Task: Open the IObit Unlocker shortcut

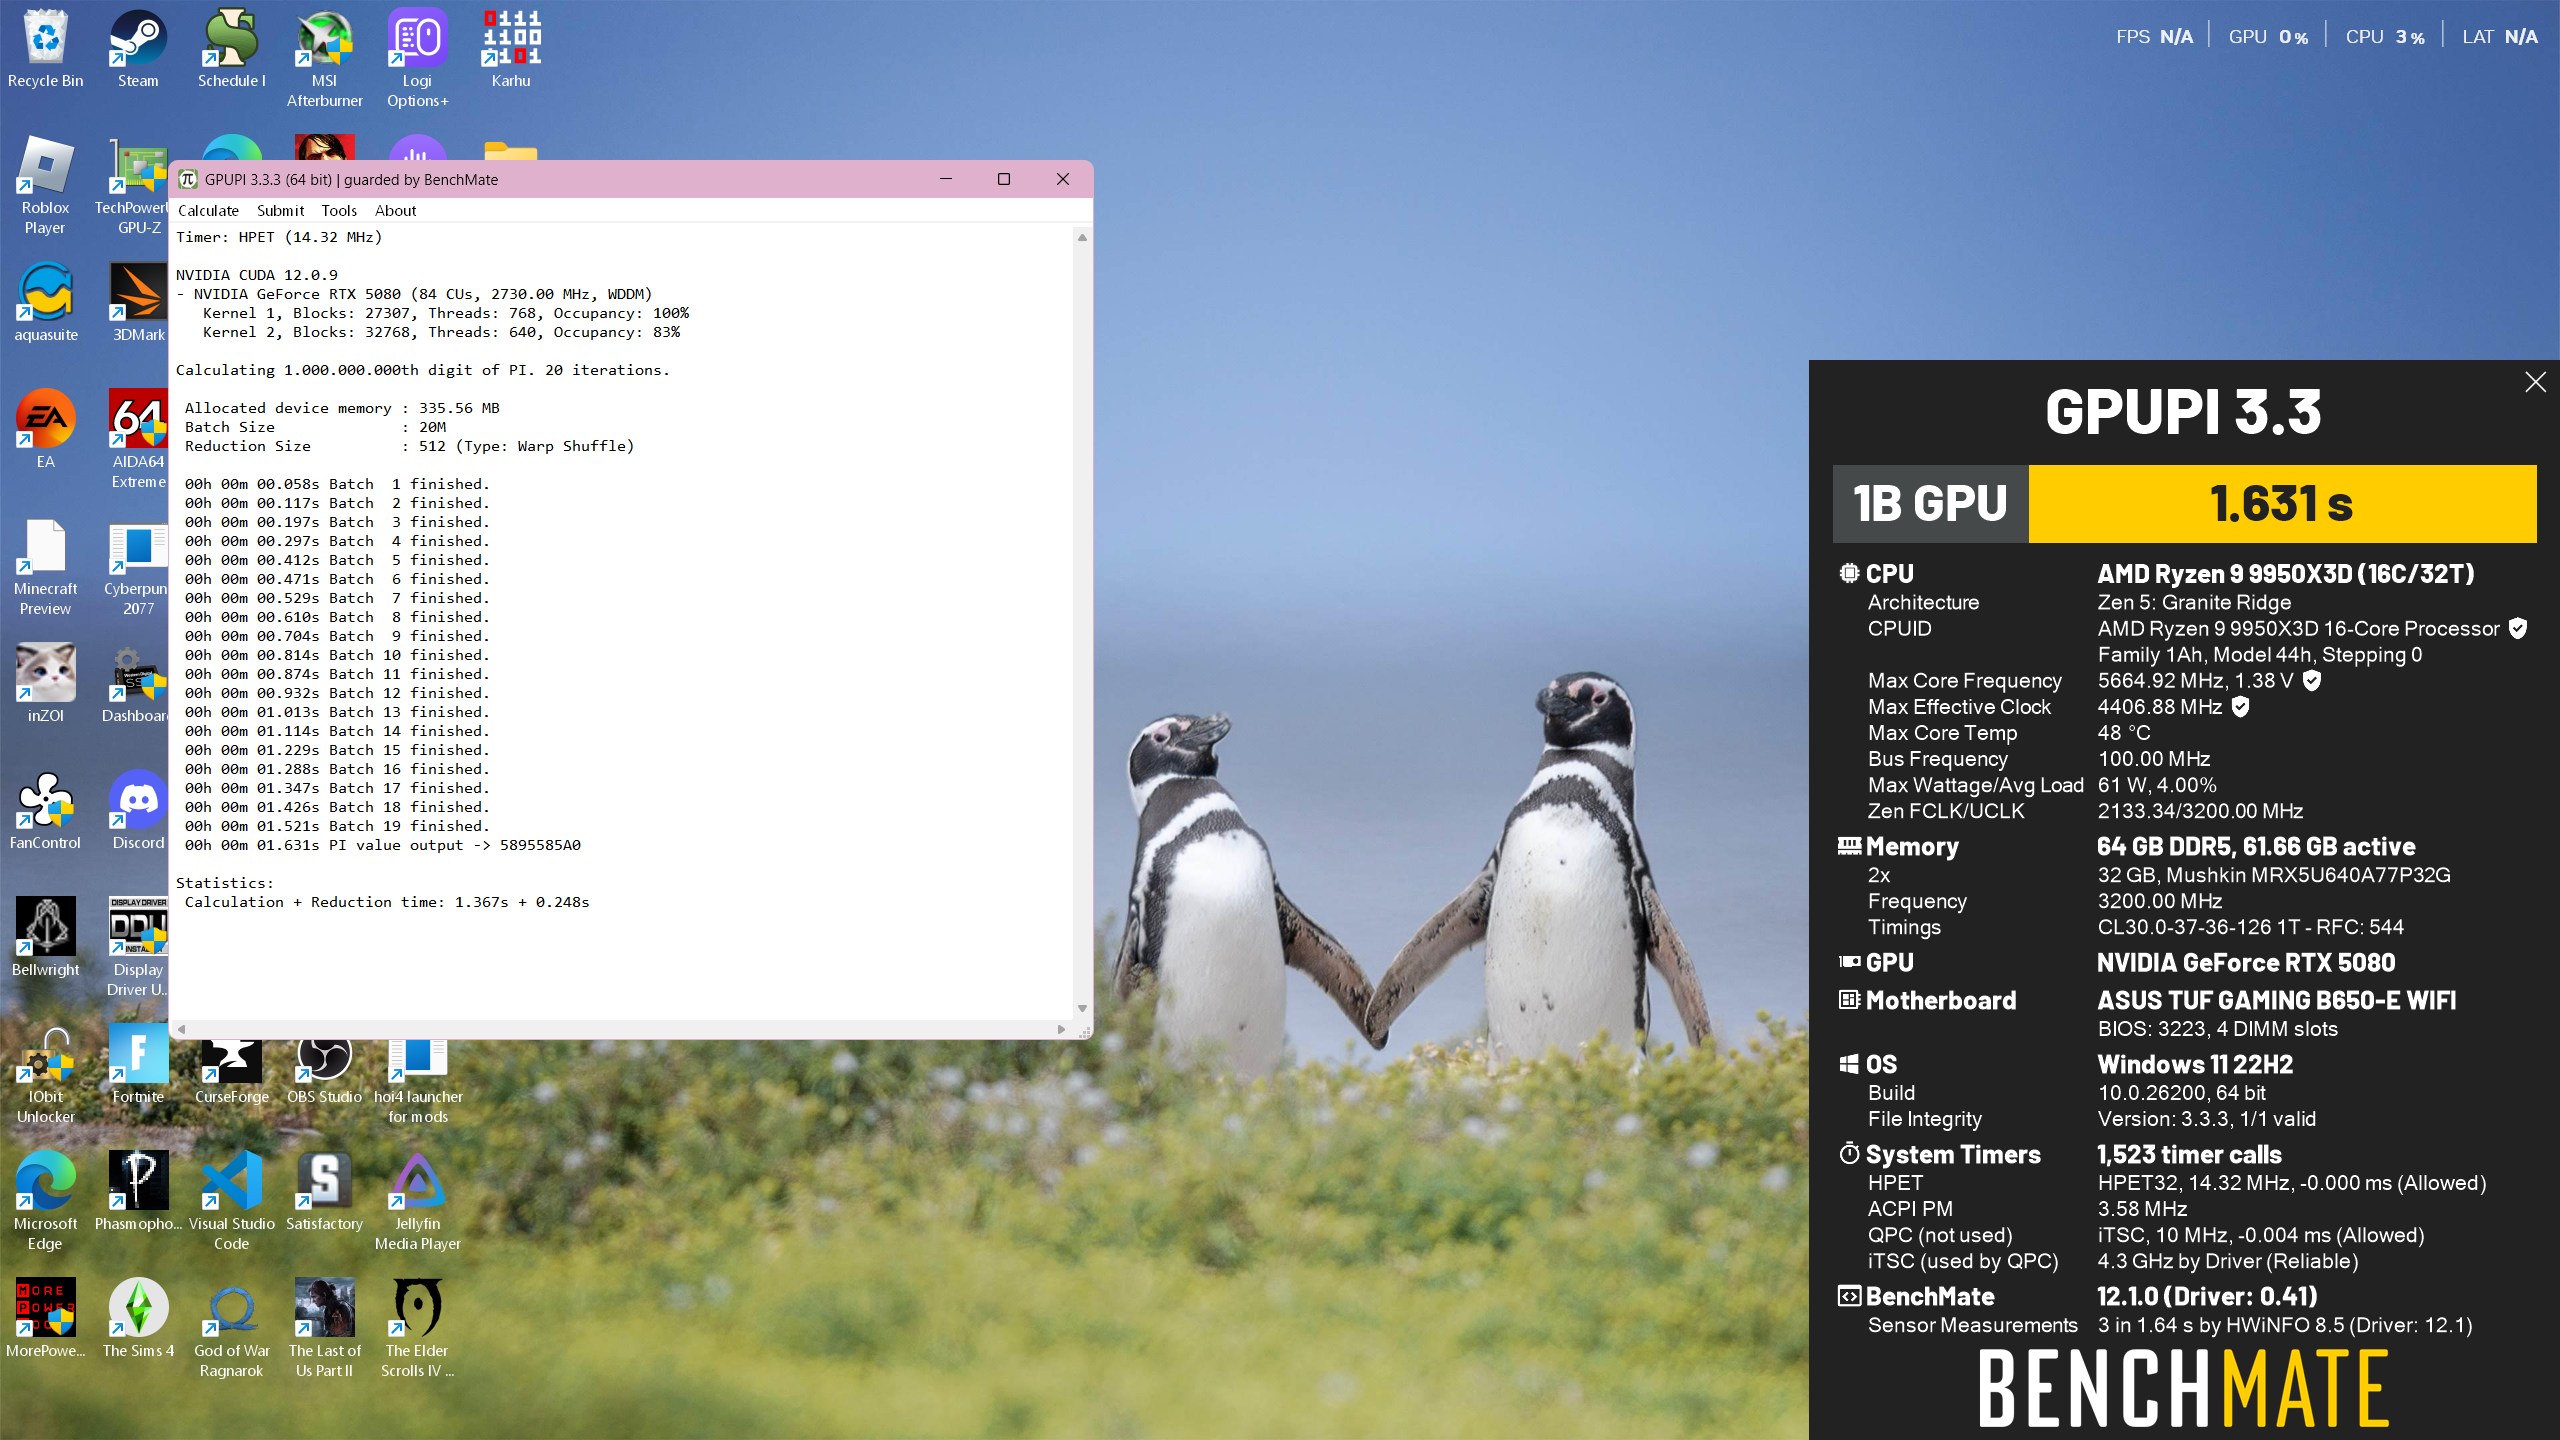Action: pyautogui.click(x=45, y=1075)
